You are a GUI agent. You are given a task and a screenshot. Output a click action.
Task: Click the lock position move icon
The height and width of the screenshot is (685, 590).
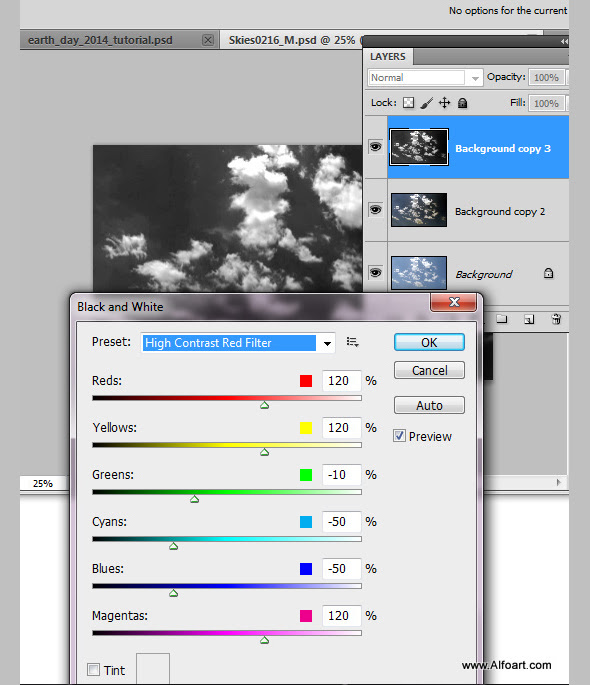444,103
